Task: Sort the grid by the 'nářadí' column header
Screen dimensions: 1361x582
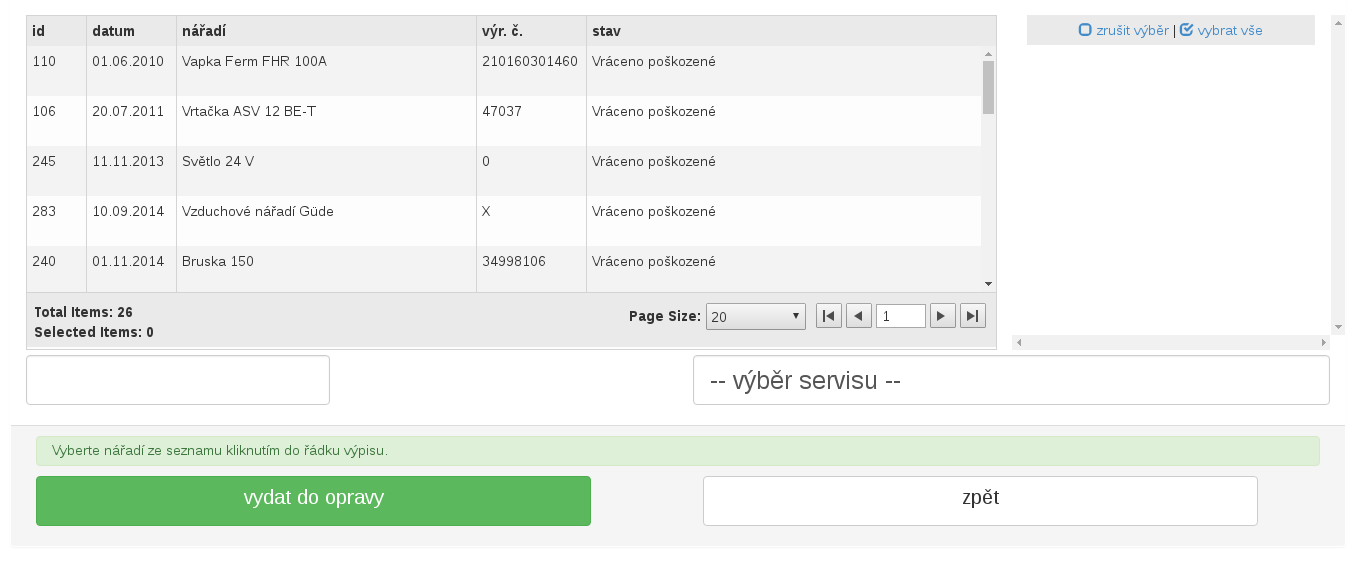Action: (204, 31)
